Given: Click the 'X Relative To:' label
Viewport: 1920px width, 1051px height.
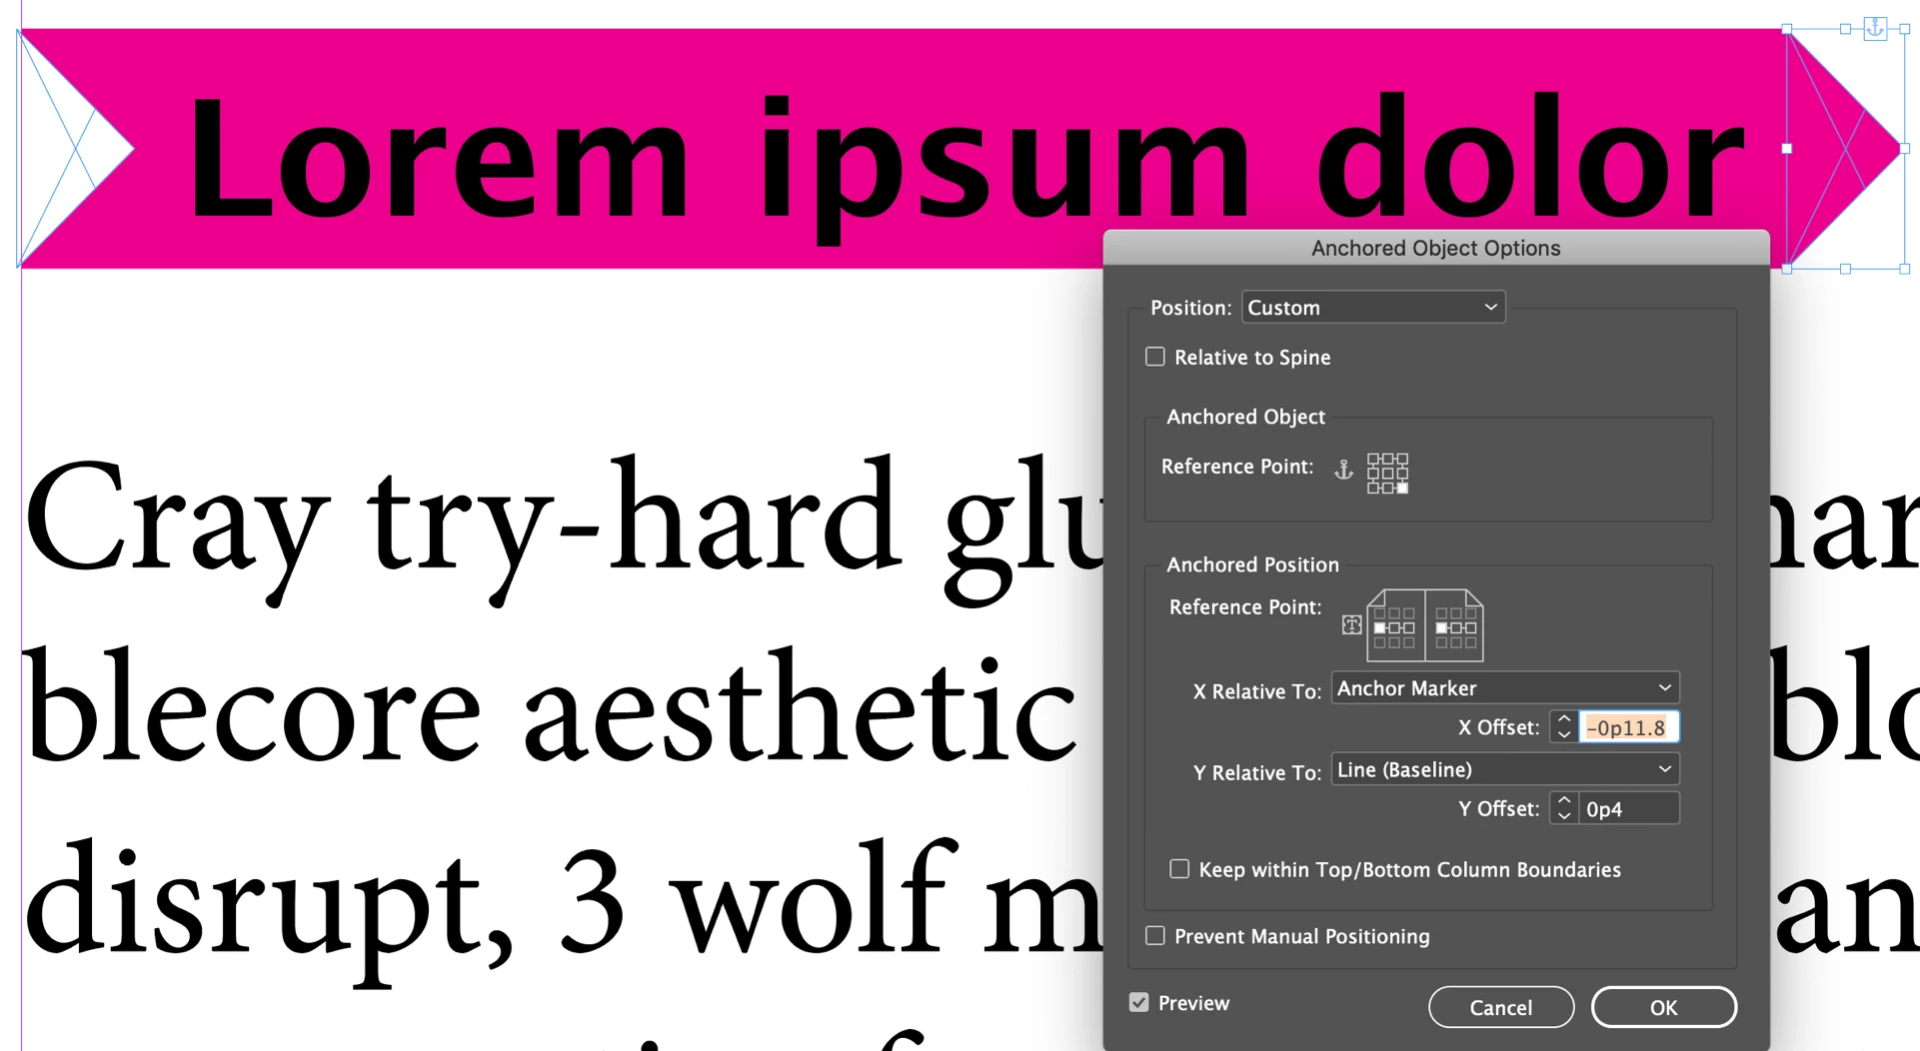Looking at the screenshot, I should pyautogui.click(x=1257, y=691).
